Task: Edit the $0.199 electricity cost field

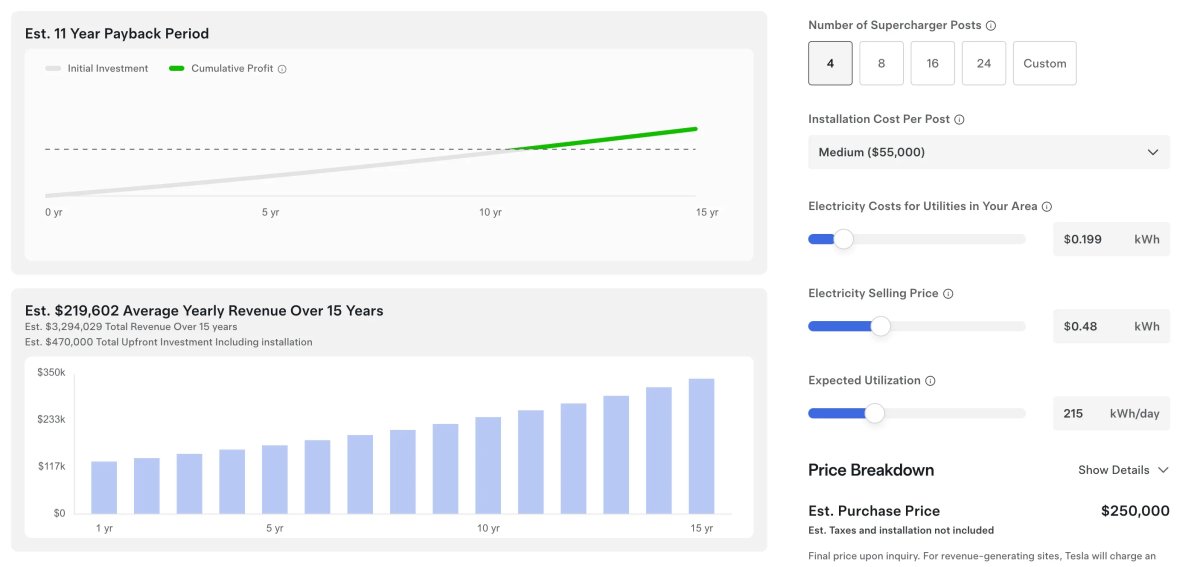Action: coord(1090,240)
